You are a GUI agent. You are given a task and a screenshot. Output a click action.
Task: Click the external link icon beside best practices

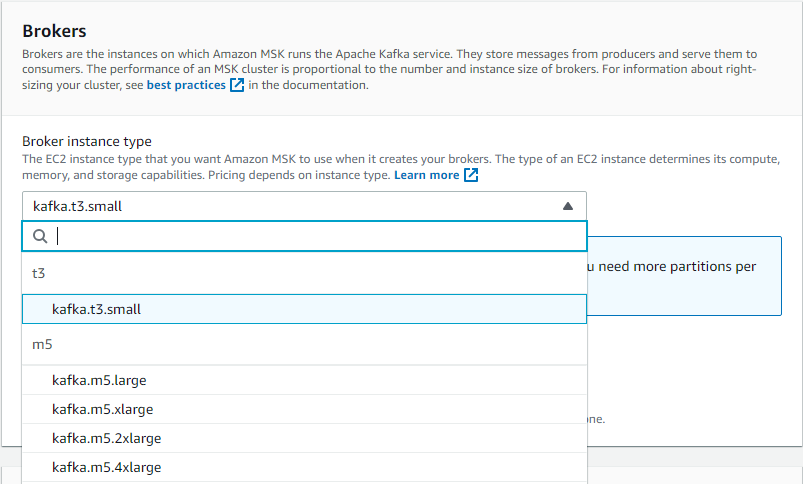237,85
